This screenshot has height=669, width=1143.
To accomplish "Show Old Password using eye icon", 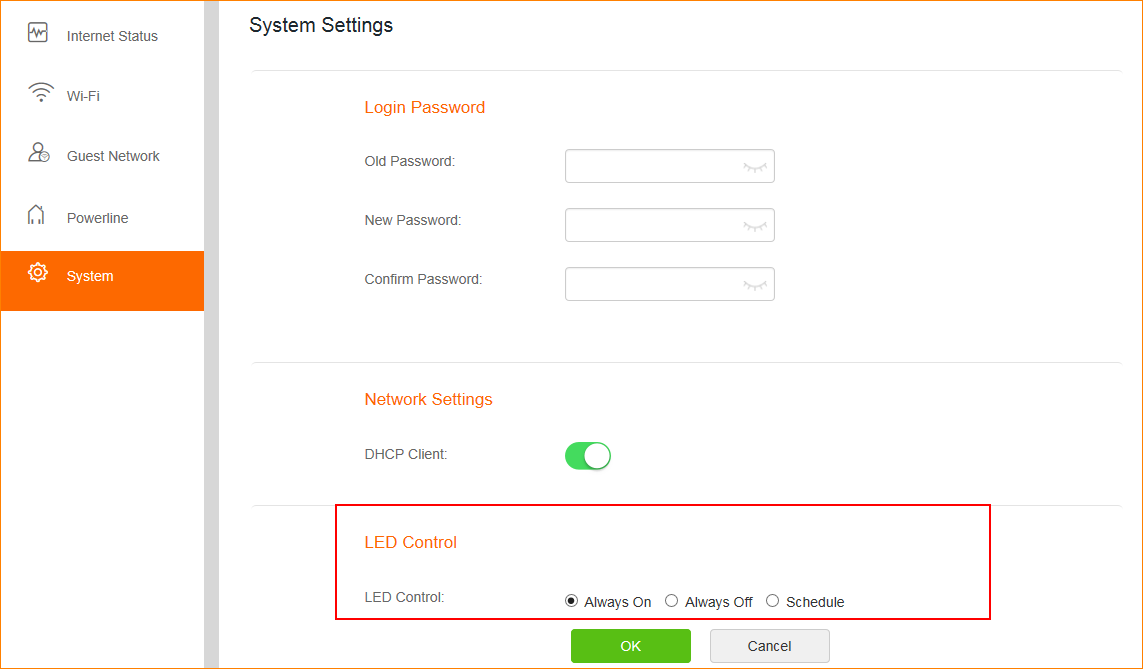I will 755,167.
